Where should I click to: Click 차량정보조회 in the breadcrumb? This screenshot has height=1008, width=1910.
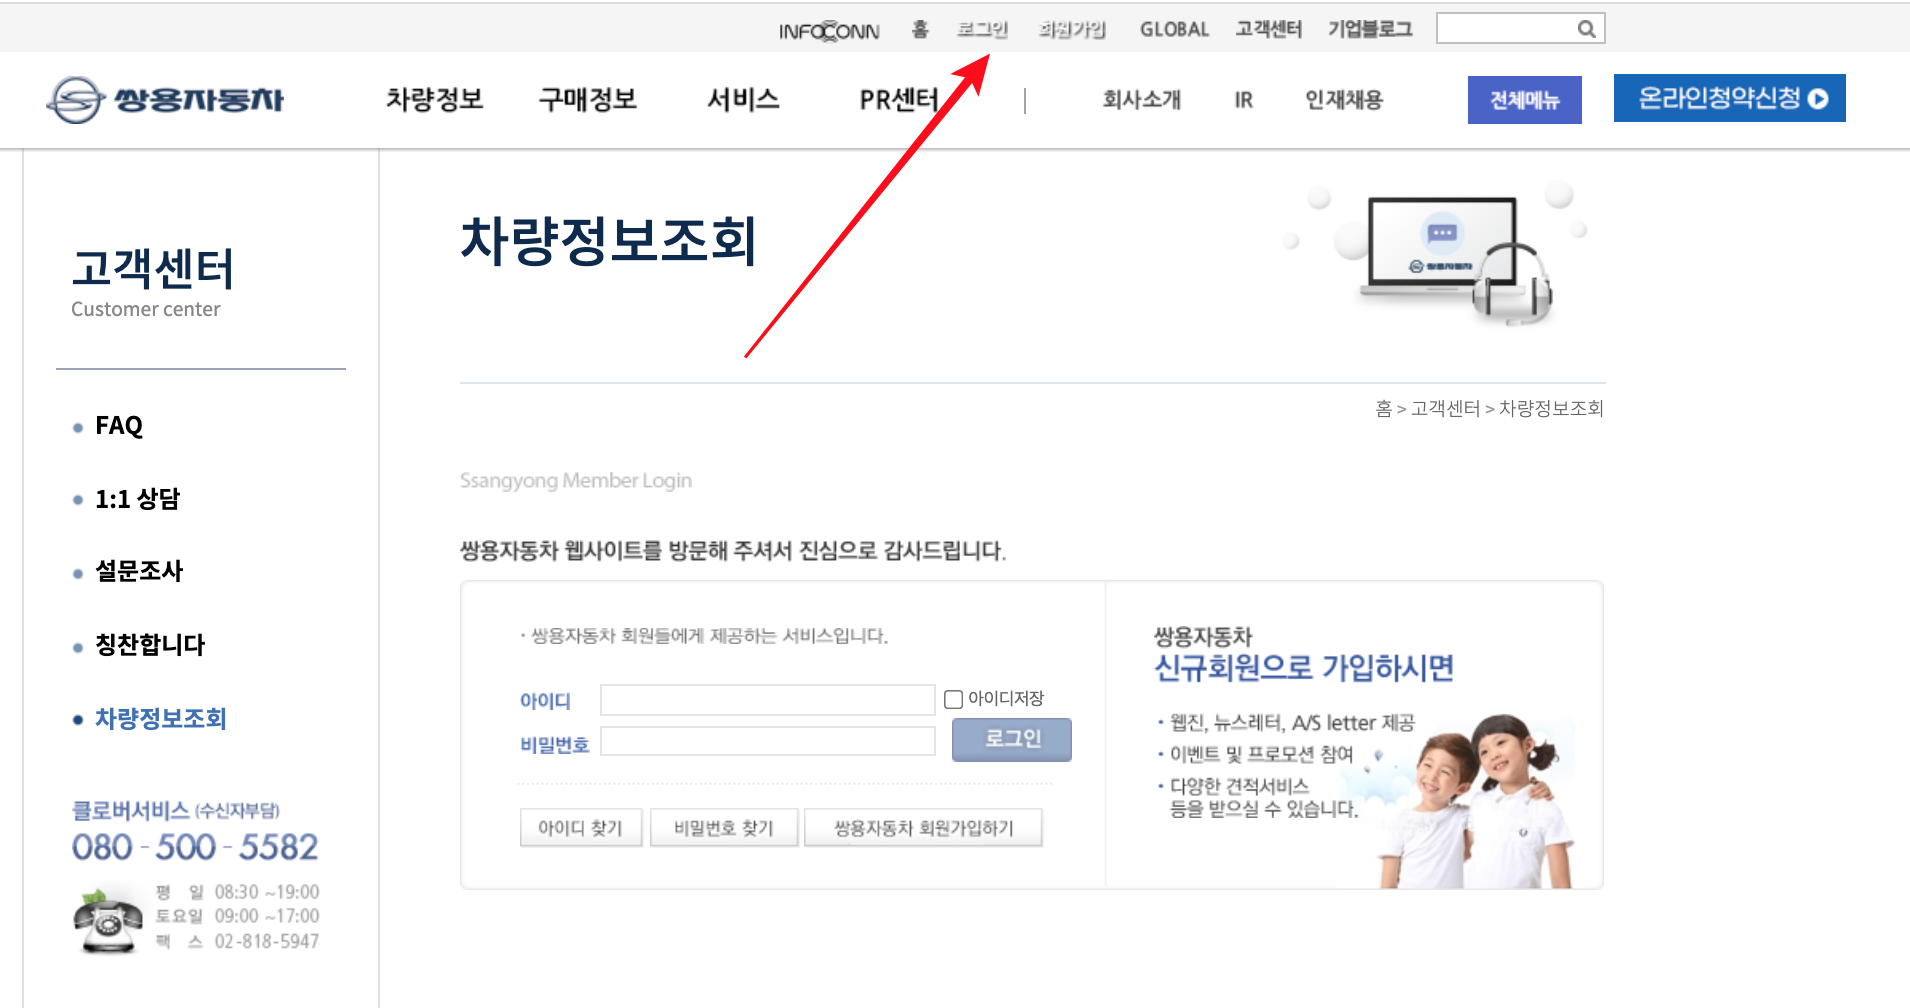point(1551,409)
